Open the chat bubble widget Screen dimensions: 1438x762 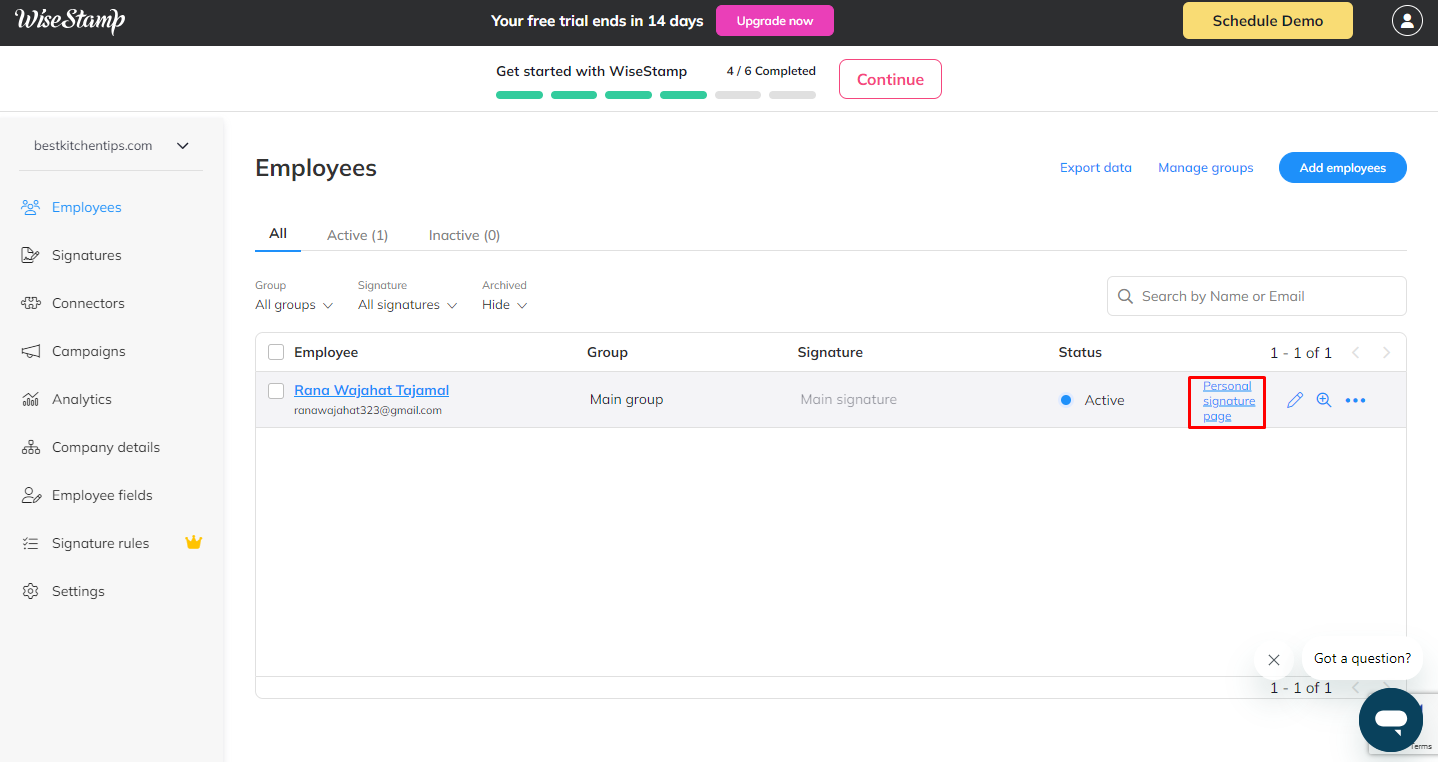(1391, 720)
